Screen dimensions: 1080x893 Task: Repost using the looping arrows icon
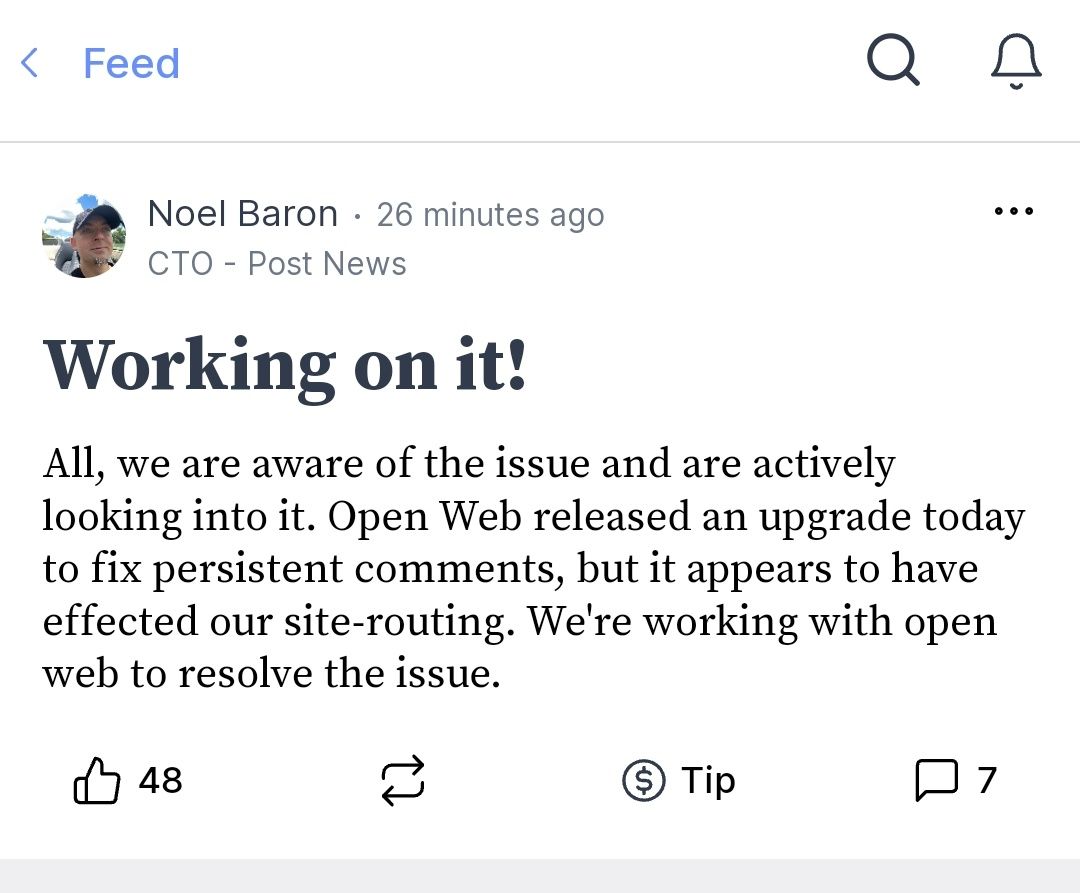403,781
